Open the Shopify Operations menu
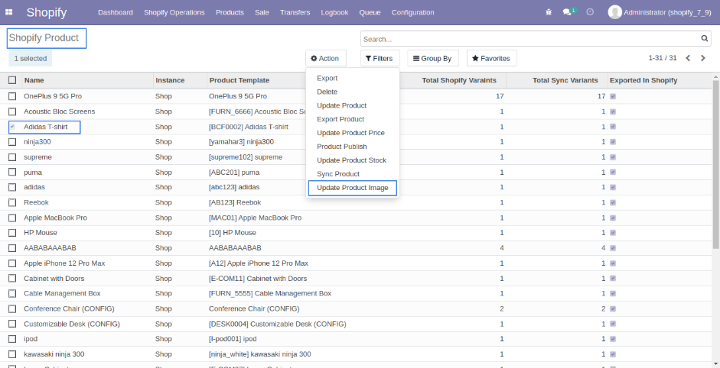The image size is (720, 368). (x=174, y=12)
